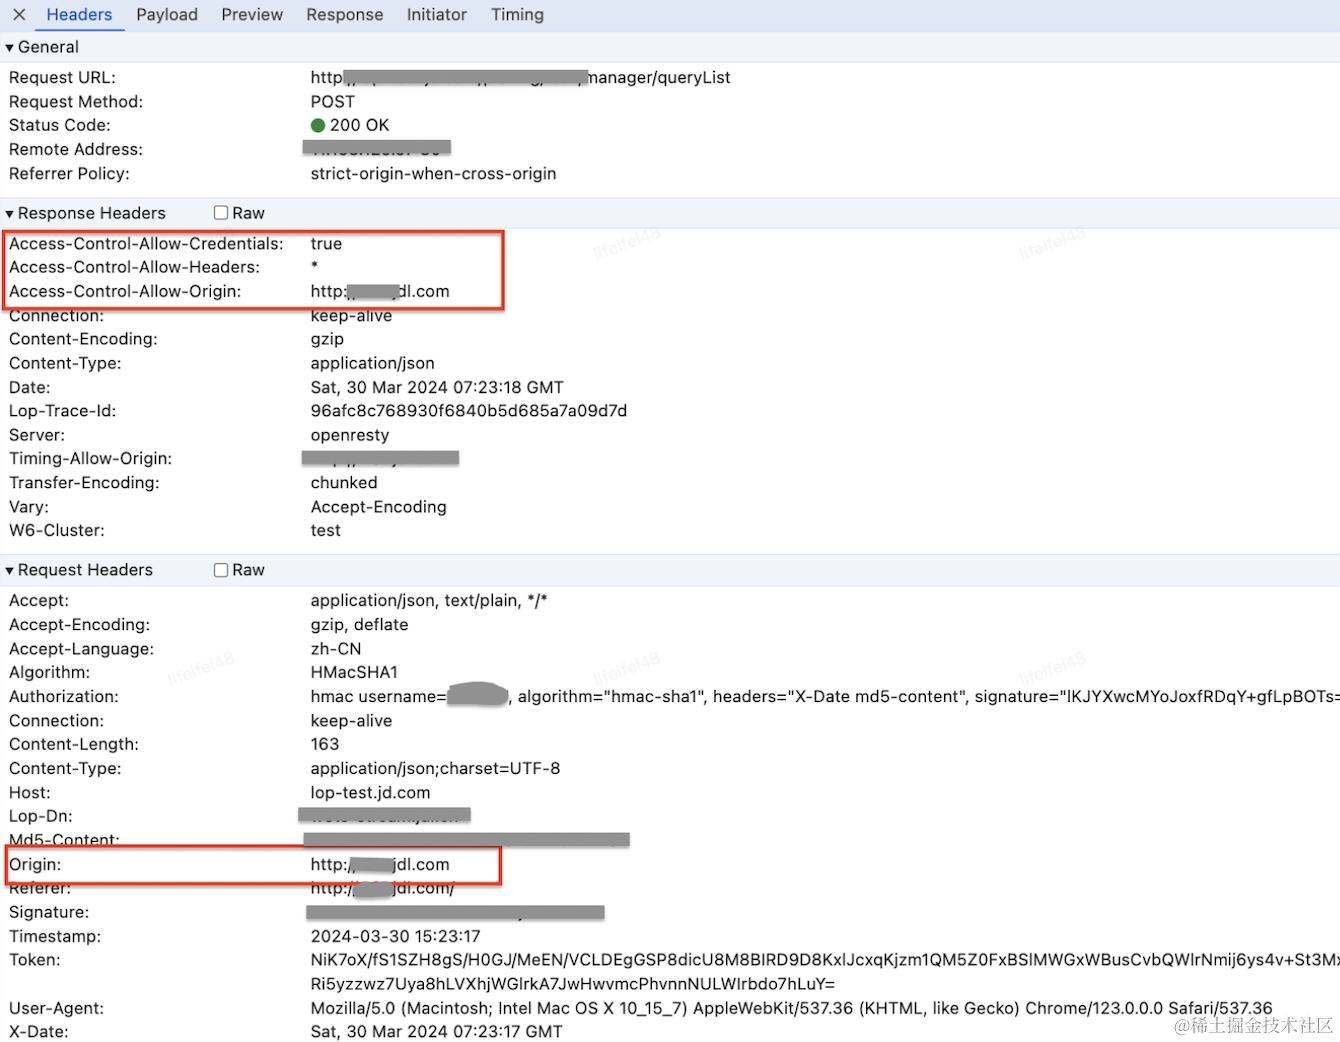Collapse the Response Headers section
Image resolution: width=1340 pixels, height=1042 pixels.
tap(86, 213)
